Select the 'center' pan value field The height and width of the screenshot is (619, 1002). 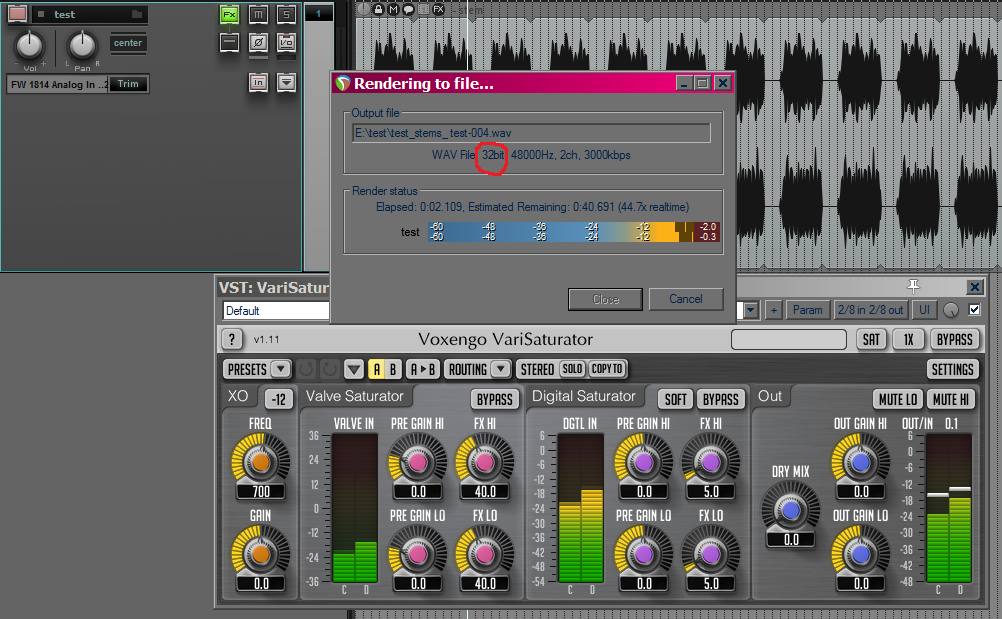click(128, 43)
